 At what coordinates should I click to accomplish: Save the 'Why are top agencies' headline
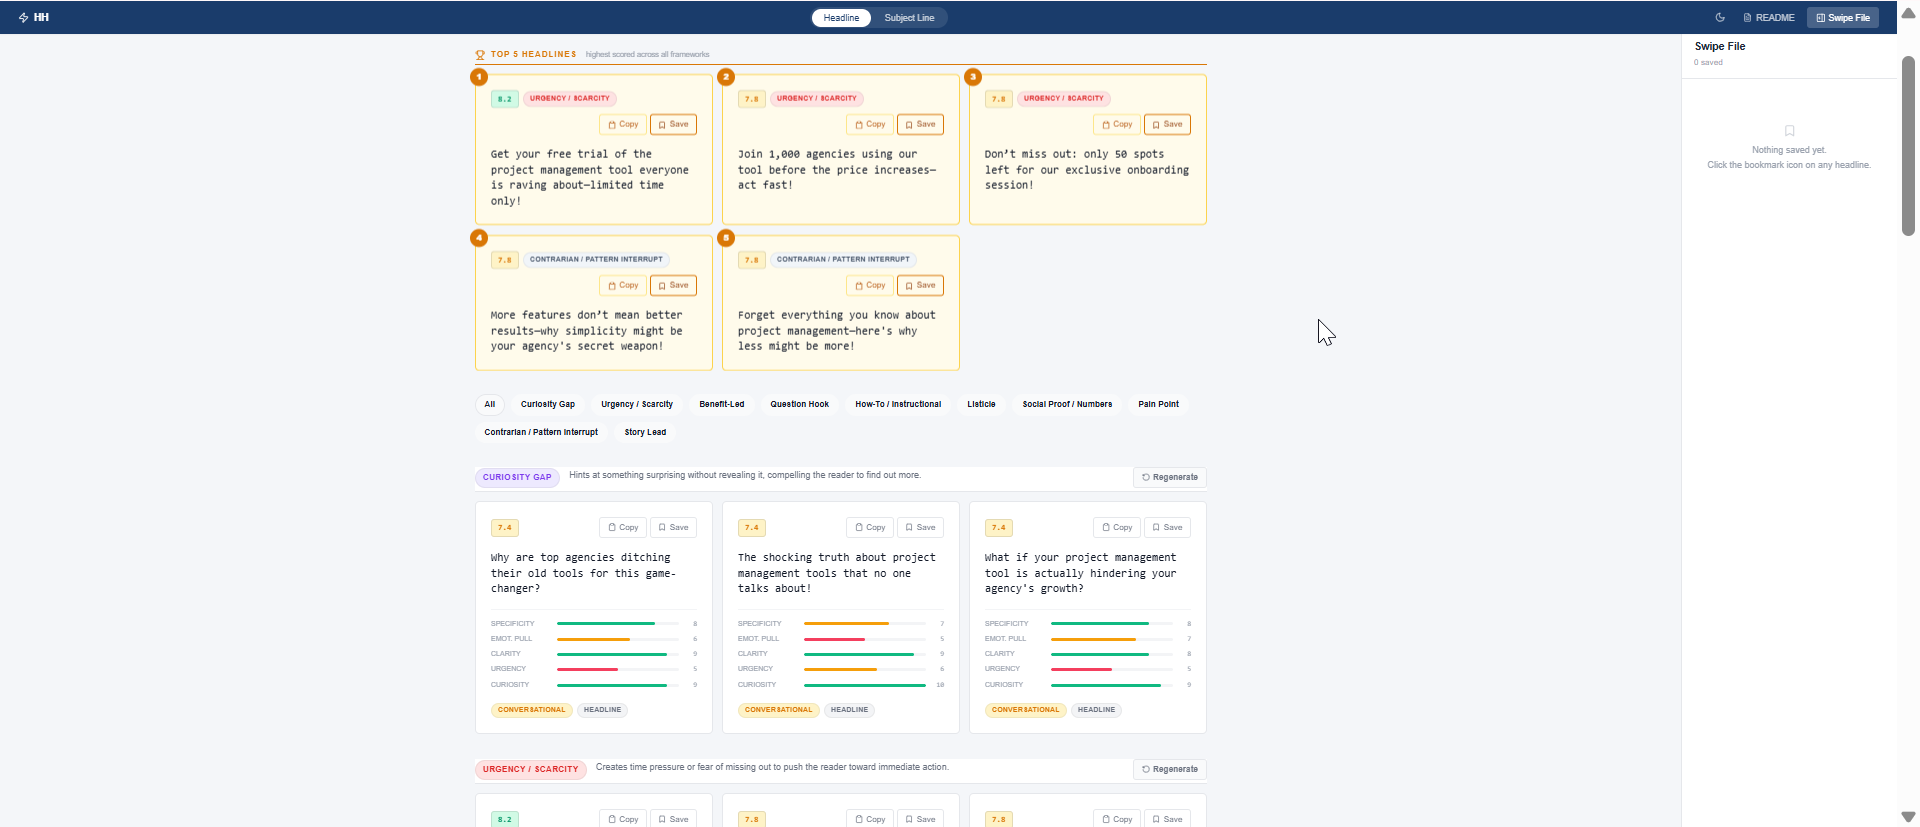pos(673,528)
